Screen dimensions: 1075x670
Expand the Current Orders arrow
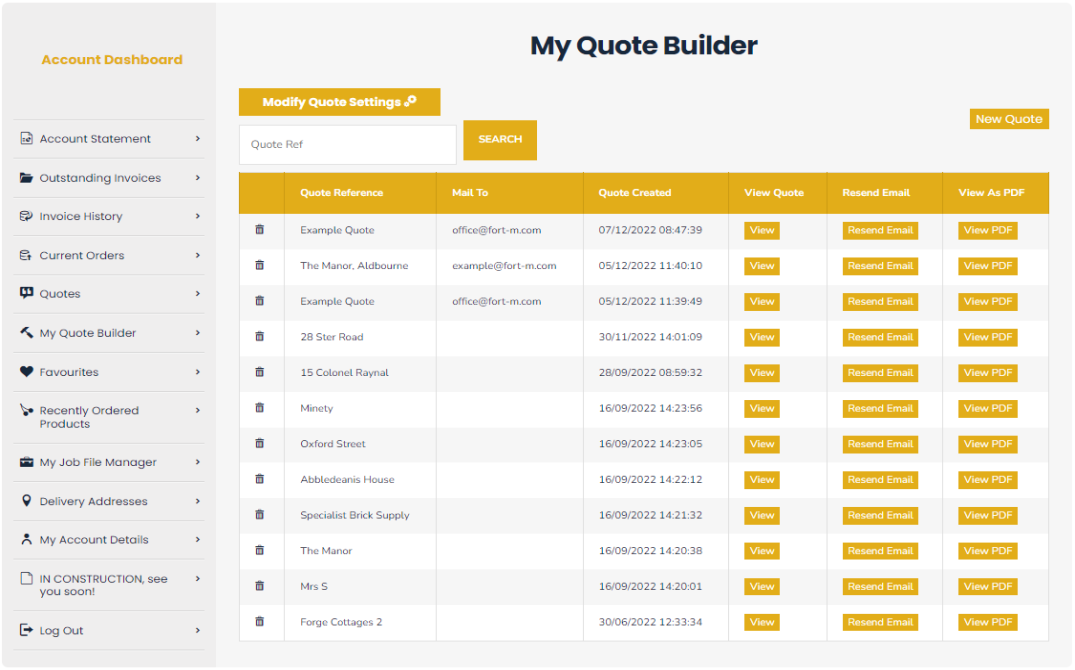coord(198,255)
